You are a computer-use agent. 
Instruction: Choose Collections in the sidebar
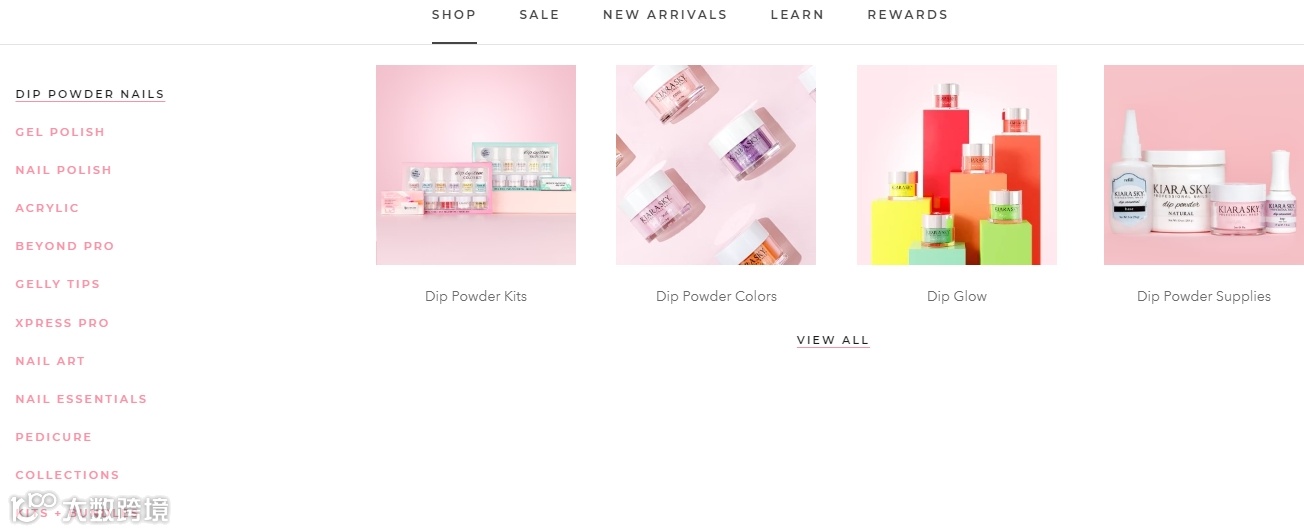tap(67, 475)
